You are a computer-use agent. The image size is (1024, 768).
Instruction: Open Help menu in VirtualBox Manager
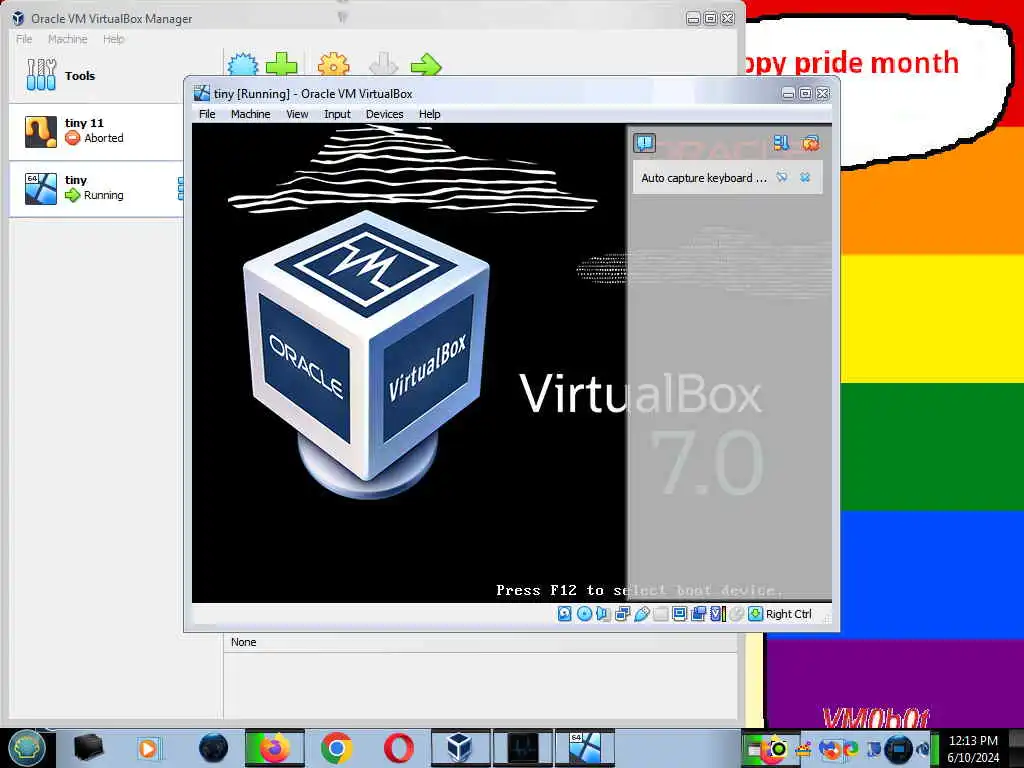[x=113, y=39]
